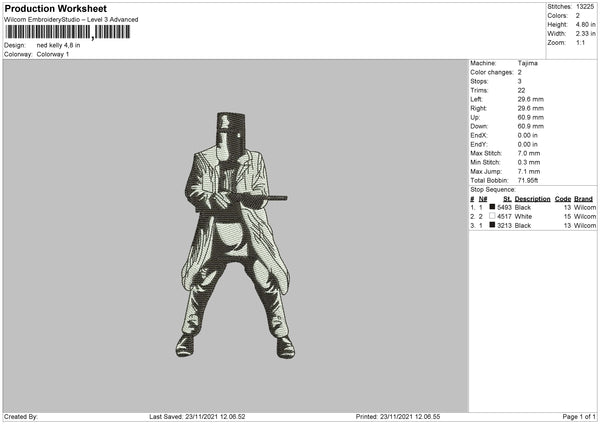600x424 pixels.
Task: Select the Code column header
Action: pyautogui.click(x=562, y=199)
